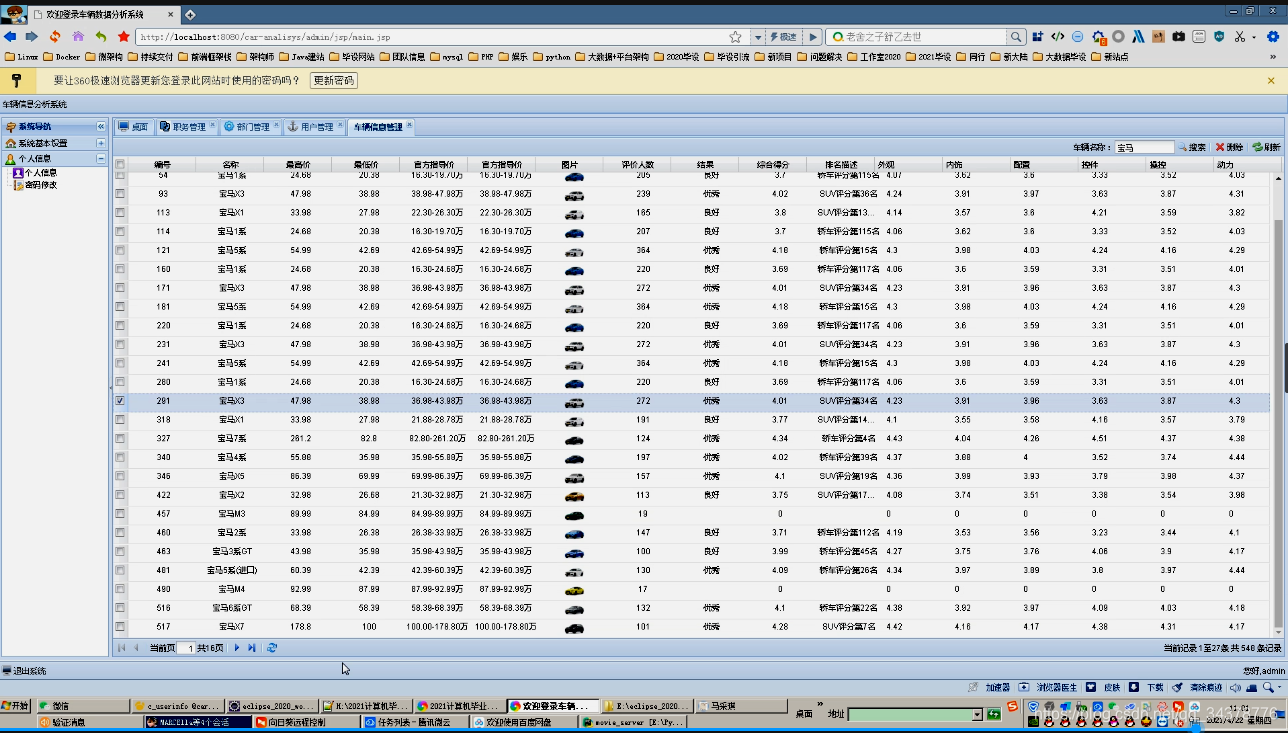This screenshot has width=1288, height=733.
Task: Sort by the 最高价 column header
Action: 297,164
